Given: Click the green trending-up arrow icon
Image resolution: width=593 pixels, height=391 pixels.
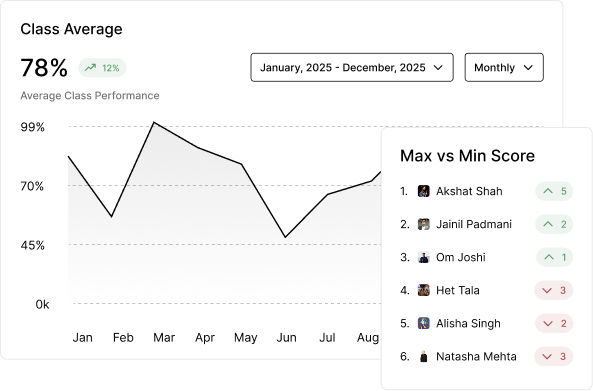Looking at the screenshot, I should coord(90,68).
